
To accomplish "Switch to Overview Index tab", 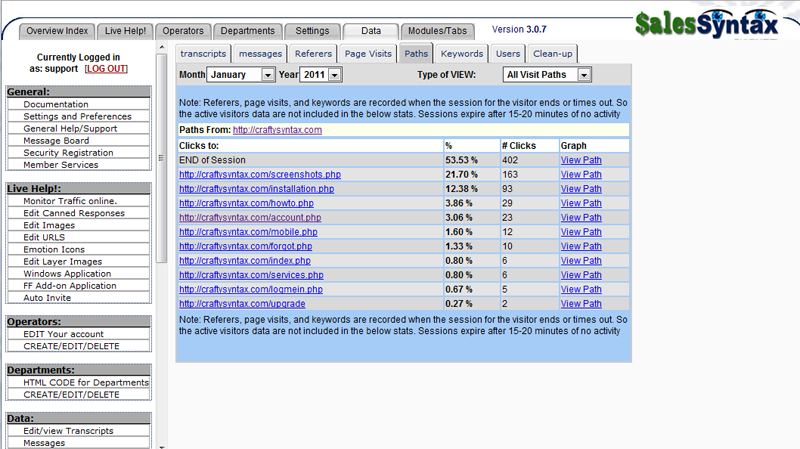I will [57, 31].
